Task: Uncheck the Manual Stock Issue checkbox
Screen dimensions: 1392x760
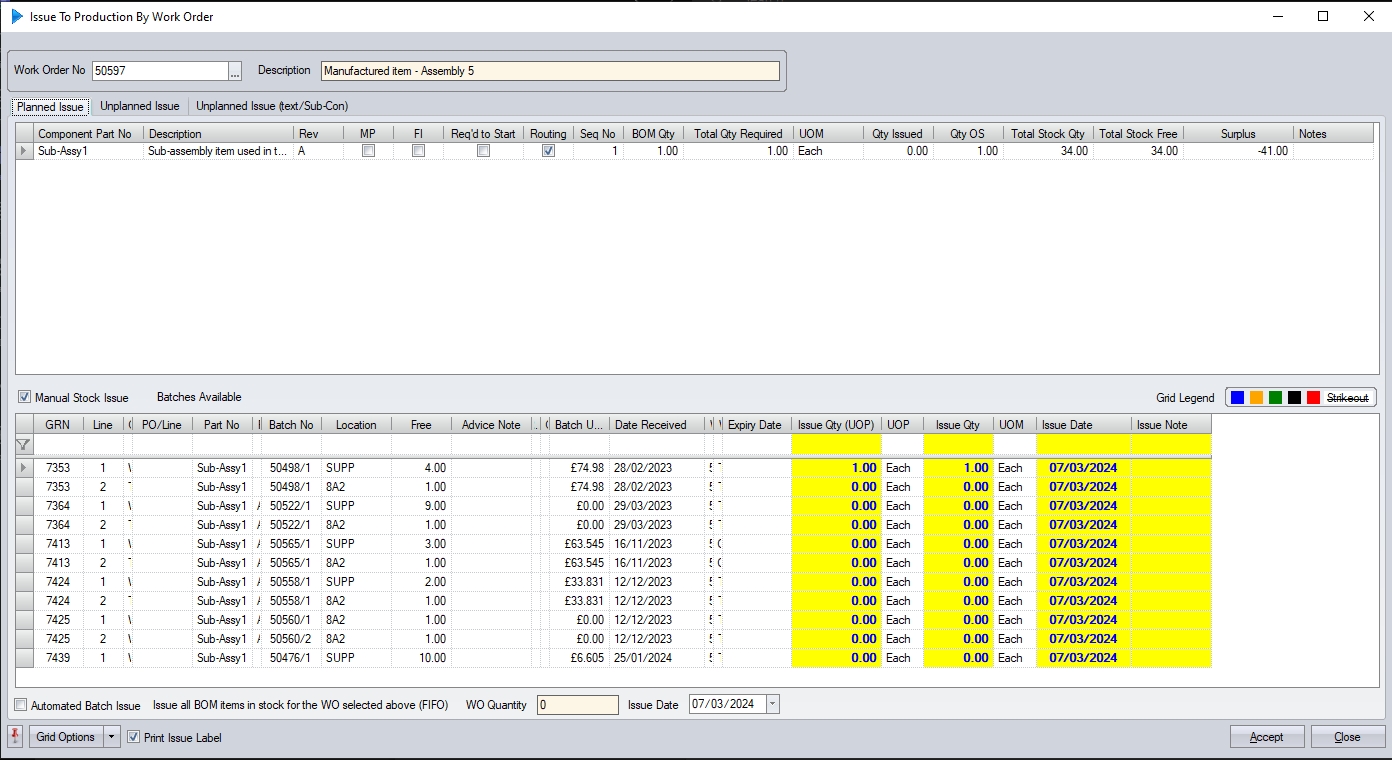Action: tap(25, 397)
